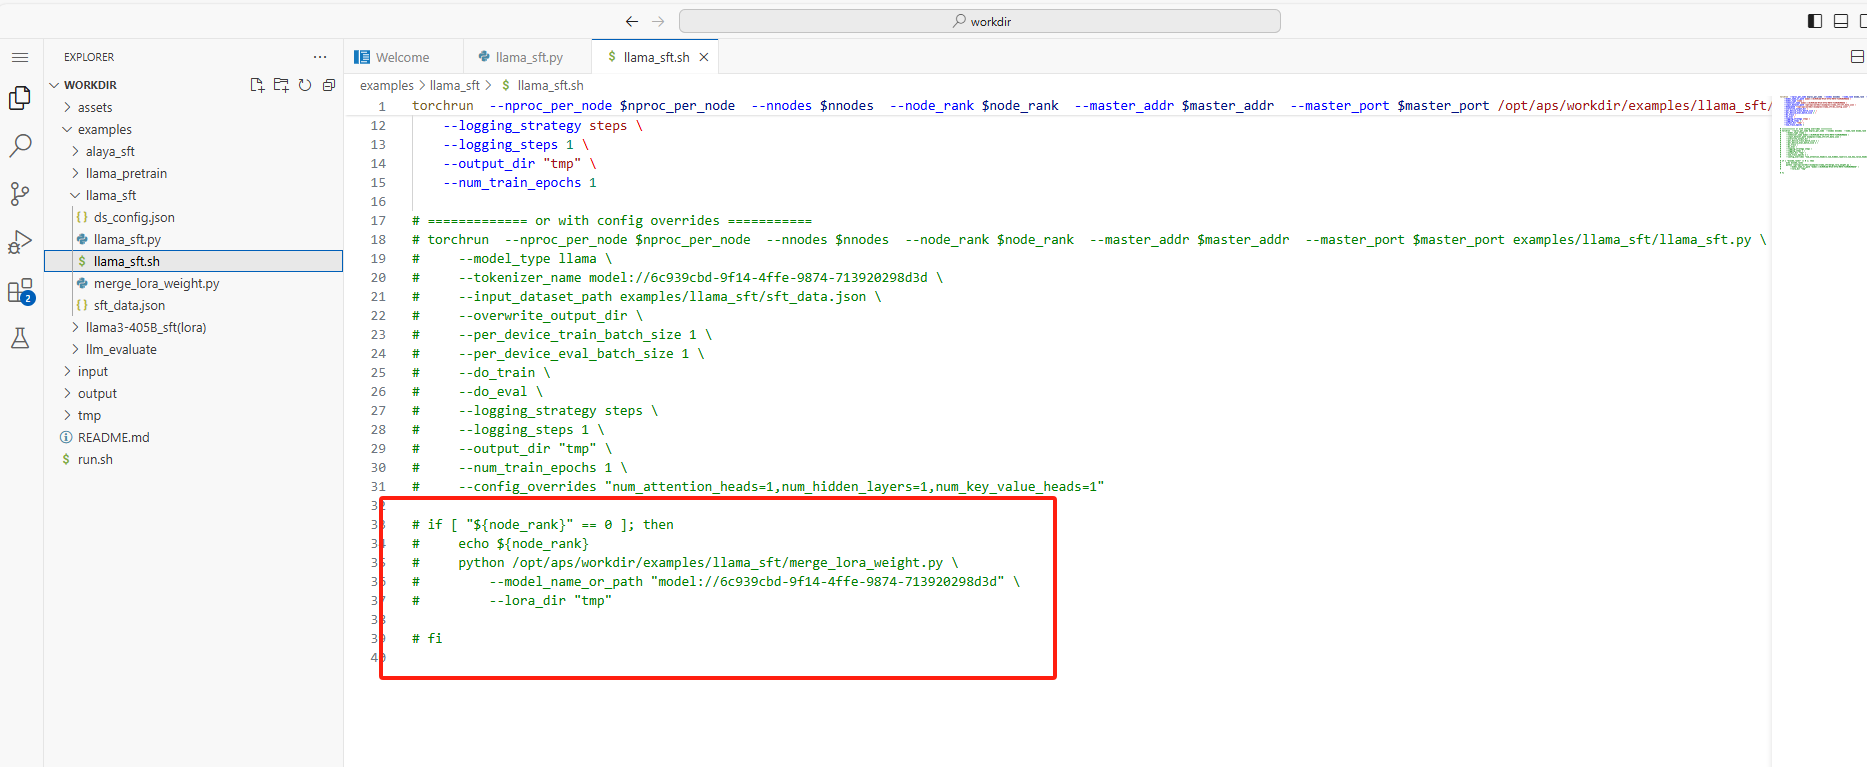Click the workdir command search box
This screenshot has height=767, width=1867.
(979, 21)
